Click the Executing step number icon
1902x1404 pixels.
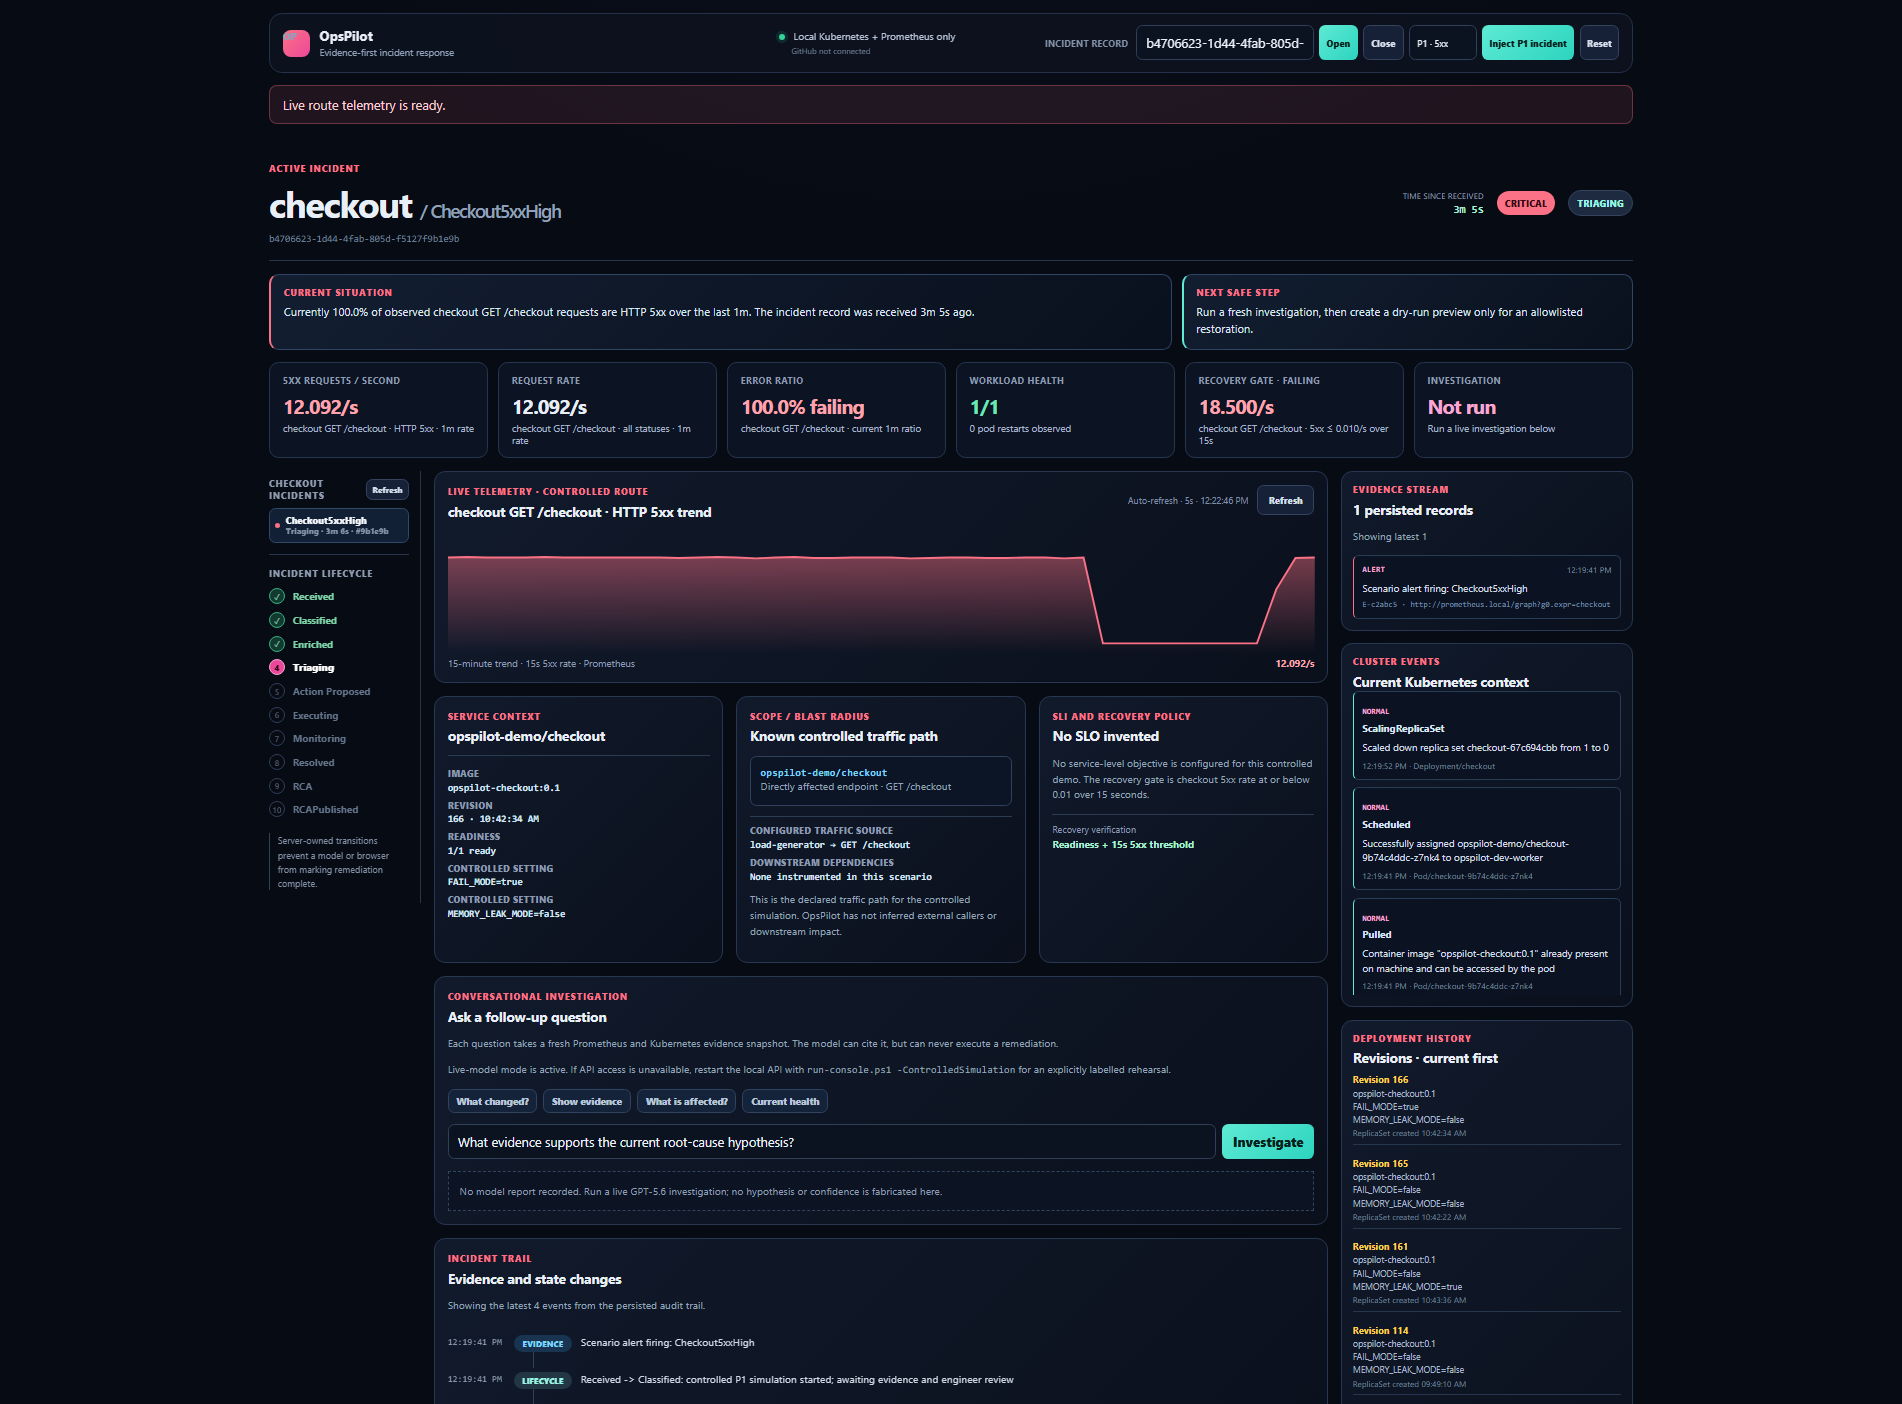pos(277,715)
